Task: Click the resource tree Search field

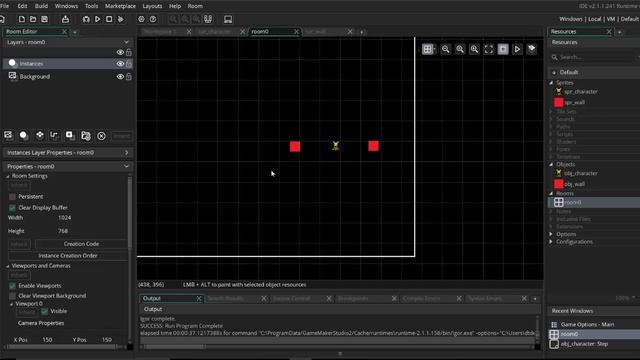Action: [x=596, y=57]
